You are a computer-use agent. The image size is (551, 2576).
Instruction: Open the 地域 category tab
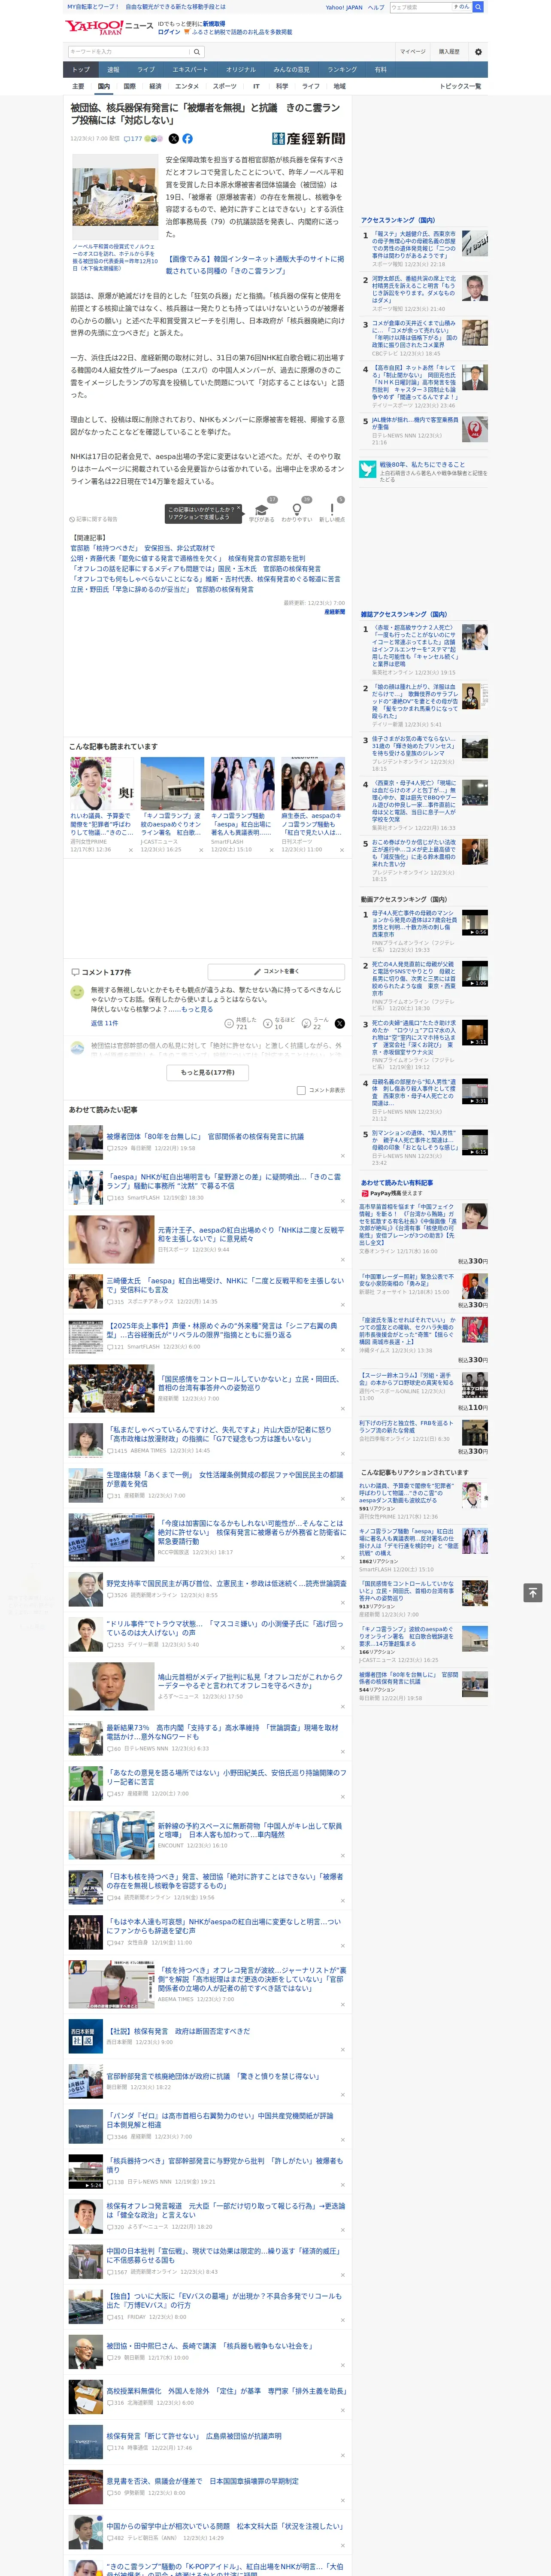coord(339,86)
